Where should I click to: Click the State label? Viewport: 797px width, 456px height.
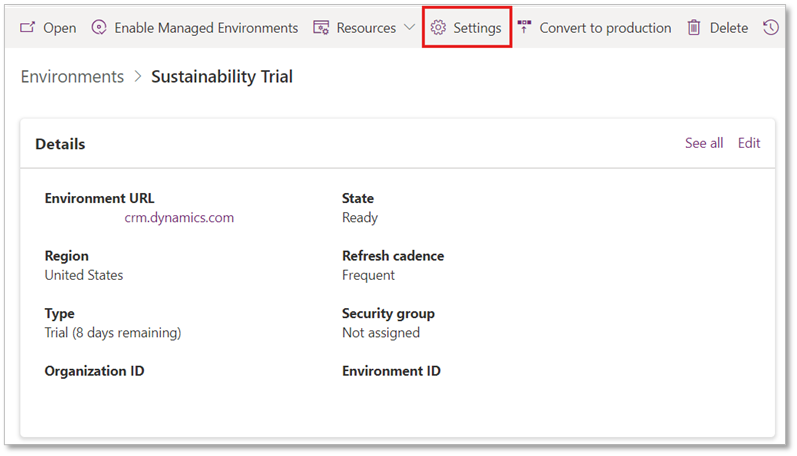(x=357, y=198)
